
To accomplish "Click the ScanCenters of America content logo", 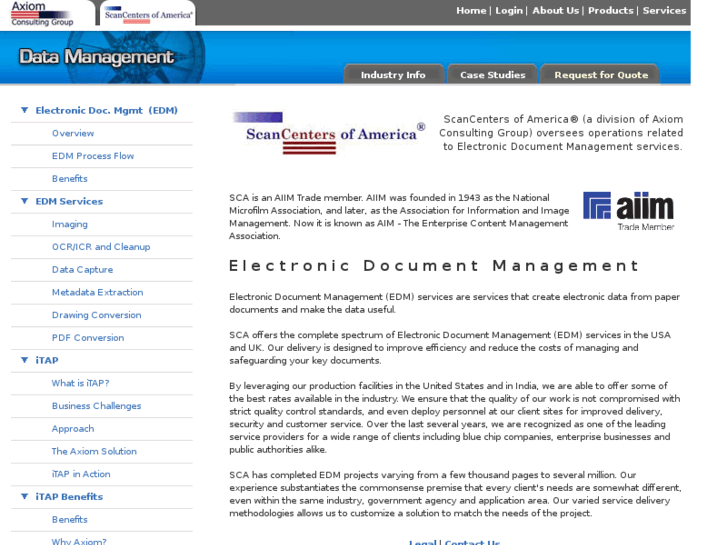I will pos(329,133).
